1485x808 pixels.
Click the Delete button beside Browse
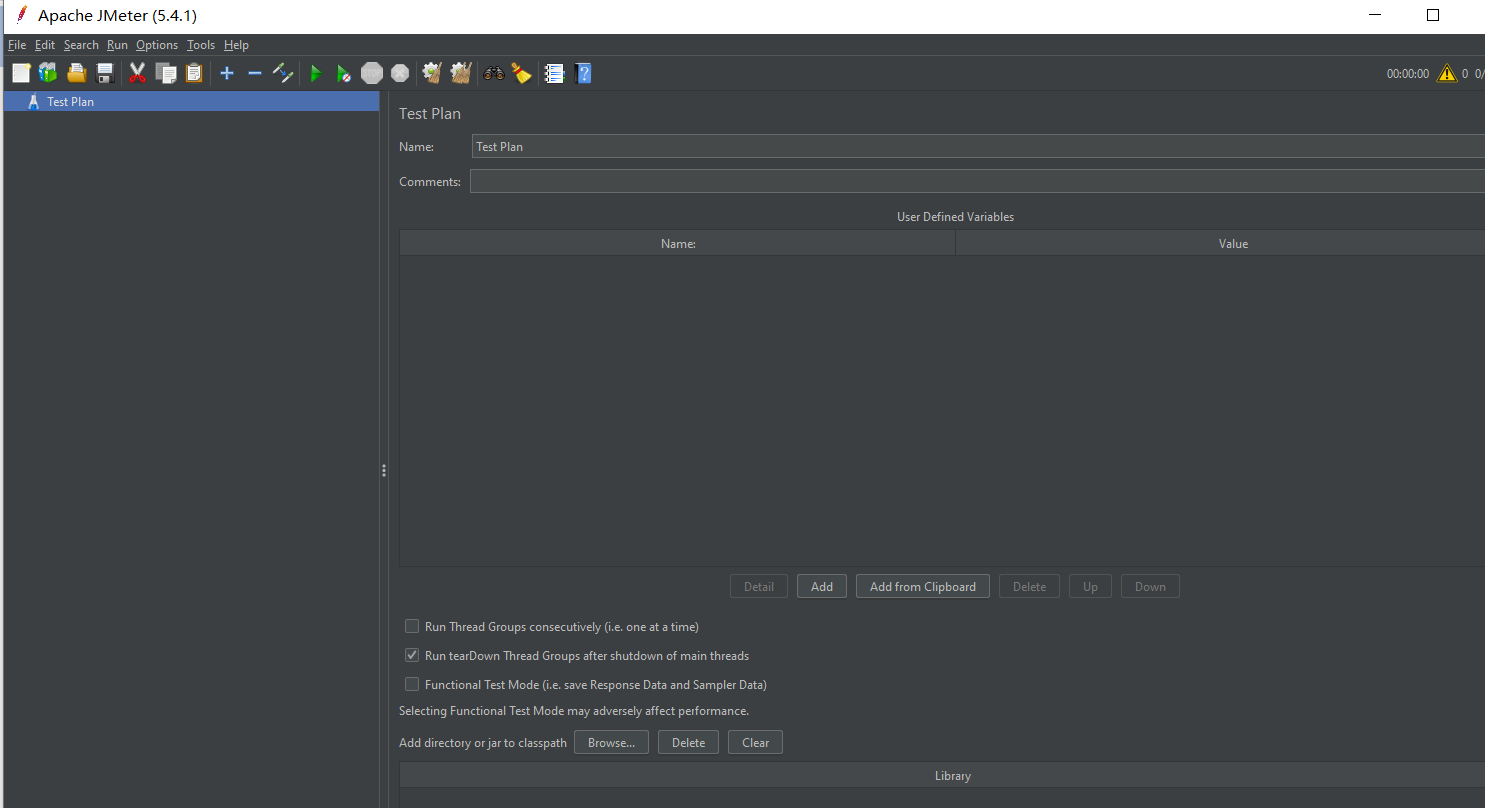coord(688,742)
